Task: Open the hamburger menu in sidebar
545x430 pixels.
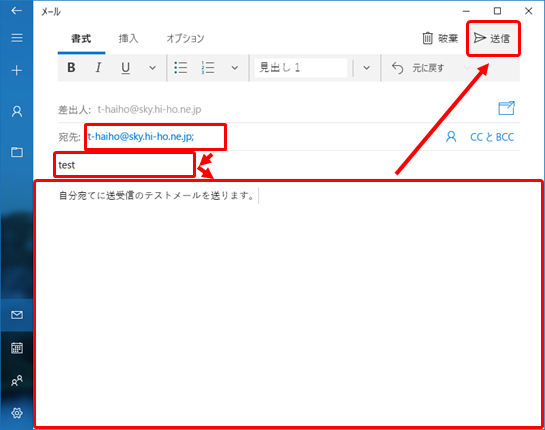Action: [x=17, y=38]
